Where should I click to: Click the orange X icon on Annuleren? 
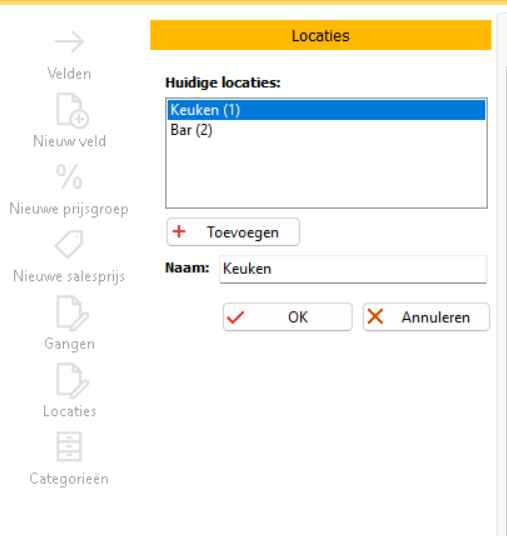tap(375, 317)
